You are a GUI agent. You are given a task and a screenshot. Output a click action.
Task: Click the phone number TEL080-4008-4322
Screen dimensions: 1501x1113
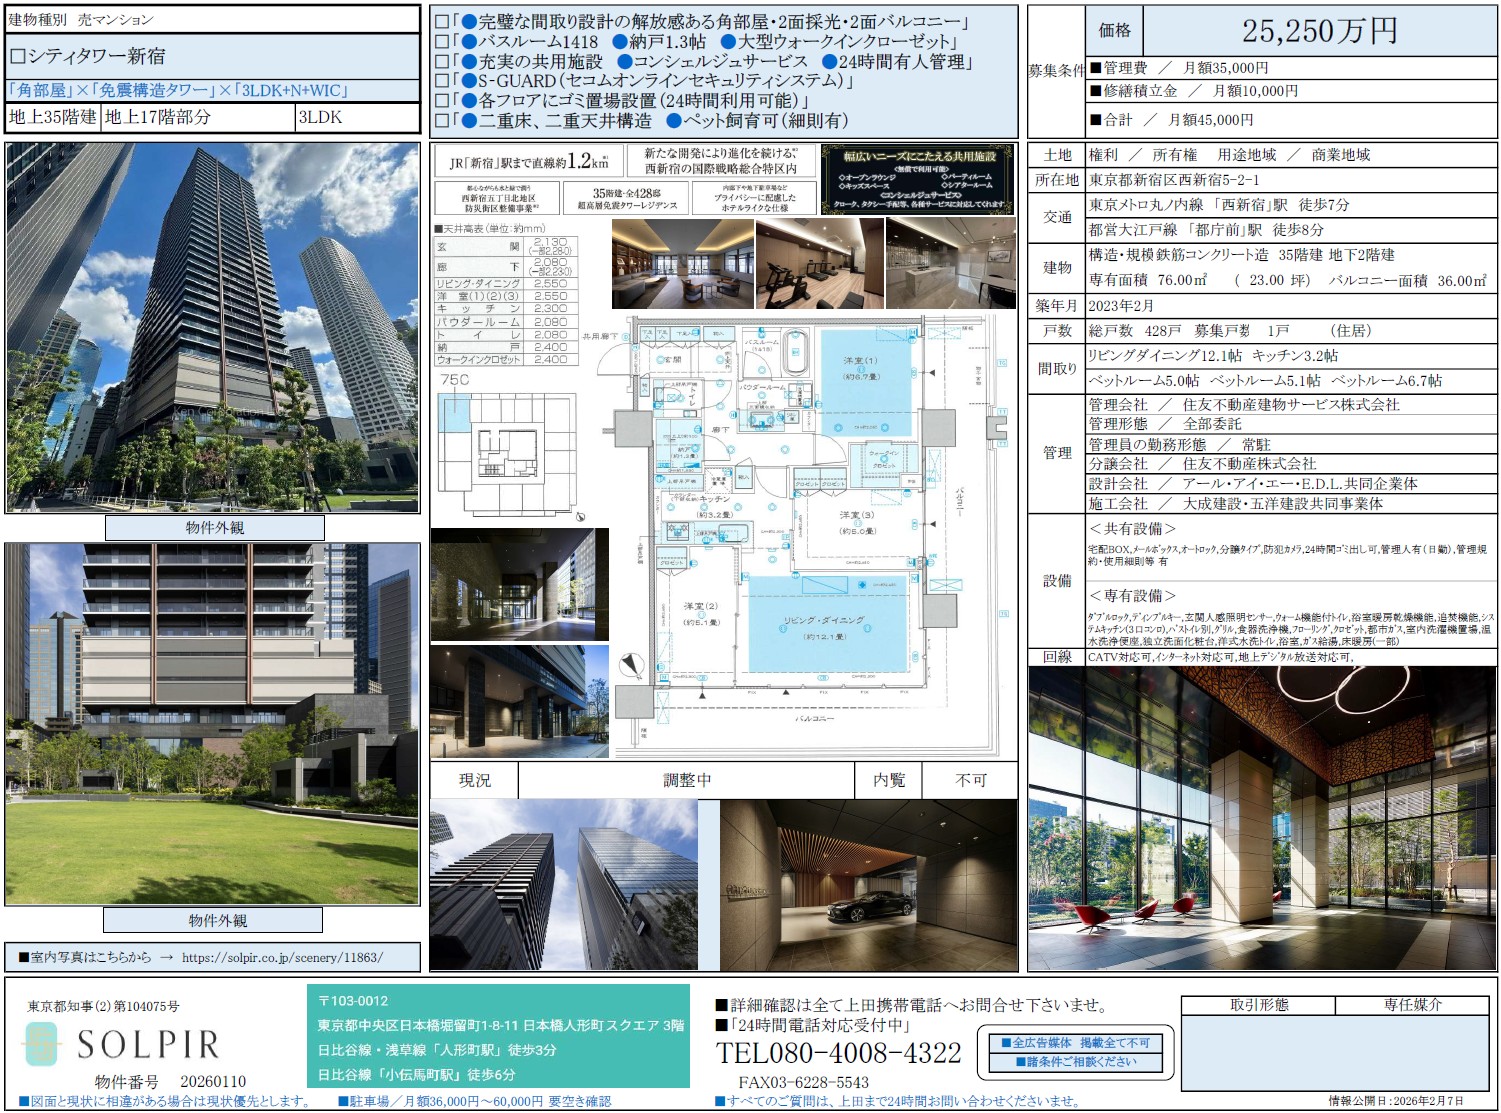coord(838,1053)
